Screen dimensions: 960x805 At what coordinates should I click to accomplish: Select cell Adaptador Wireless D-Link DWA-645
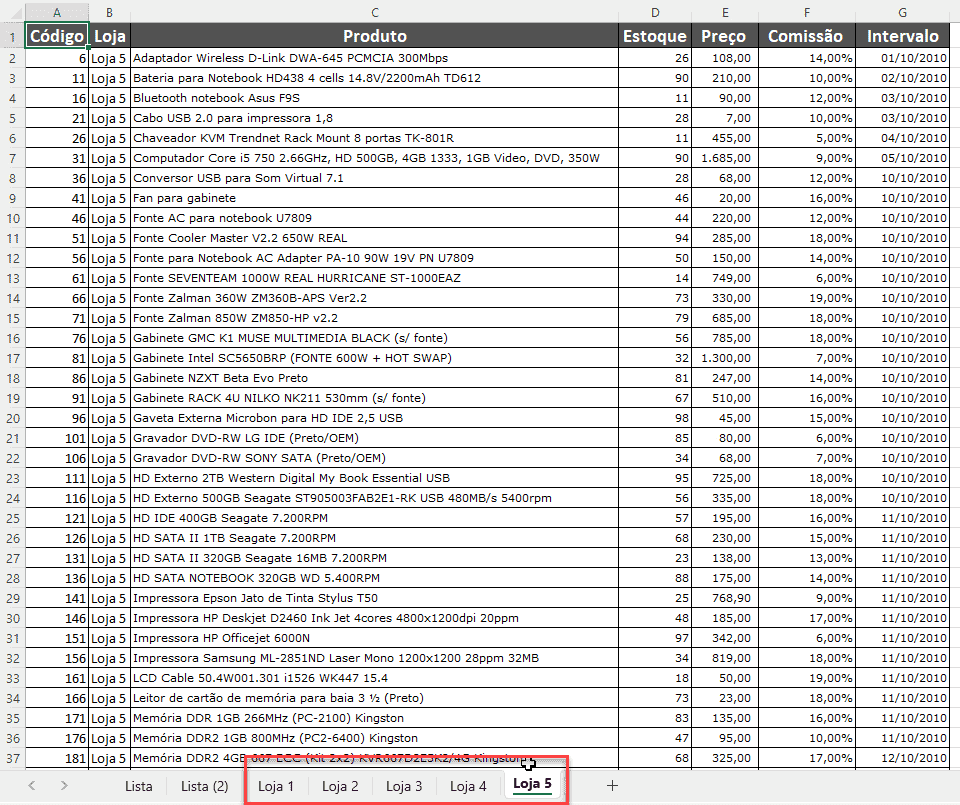click(x=375, y=58)
